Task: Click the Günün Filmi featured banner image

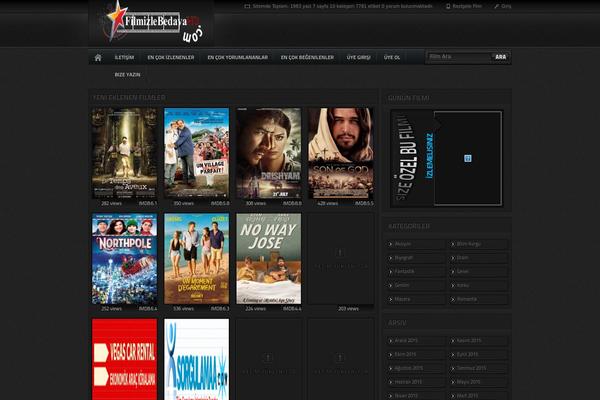Action: pos(447,158)
